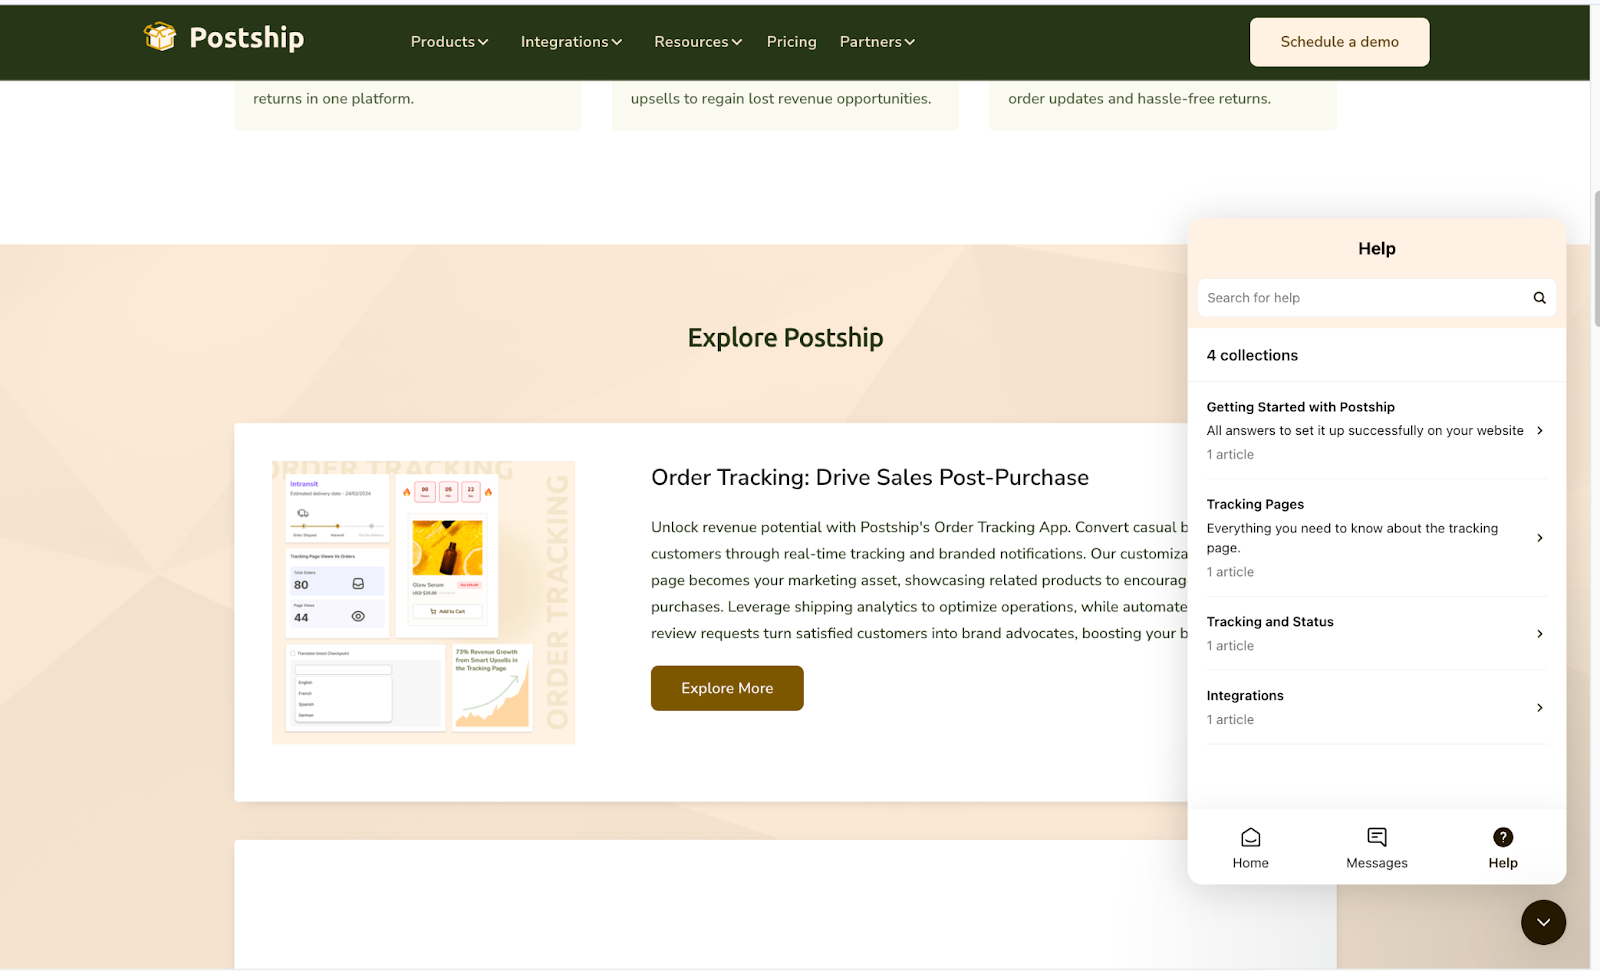Click chevron next to Tracking and Status
1600x971 pixels.
click(1540, 634)
